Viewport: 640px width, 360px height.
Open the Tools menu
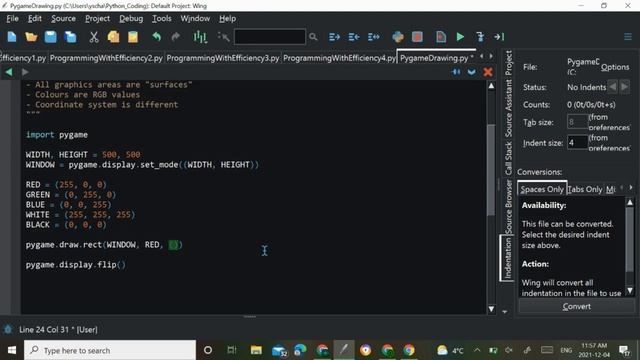pyautogui.click(x=162, y=19)
